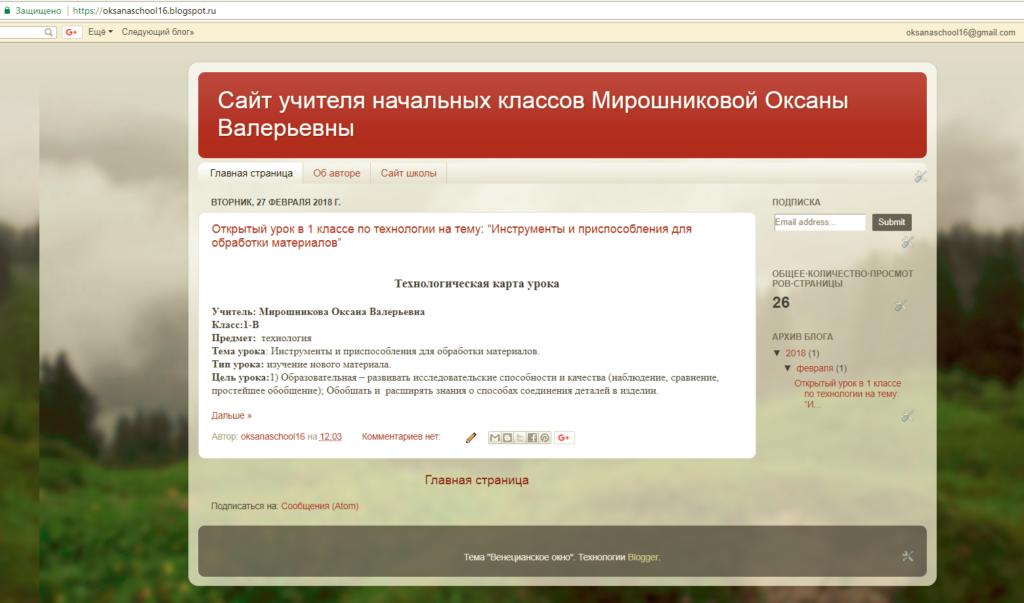The image size is (1024, 603).
Task: Click the Blogger link in footer
Action: 643,557
